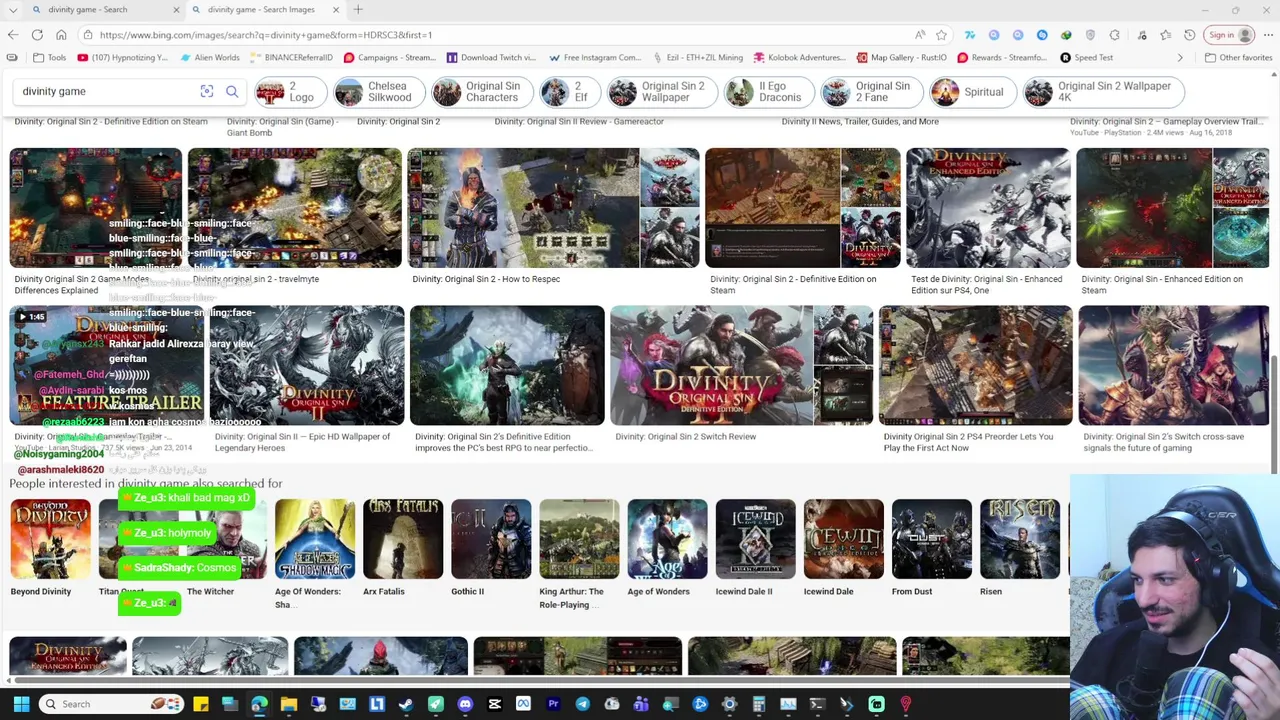Open the 'Kolobok Adventures' bookmark
This screenshot has width=1280, height=720.
point(799,58)
